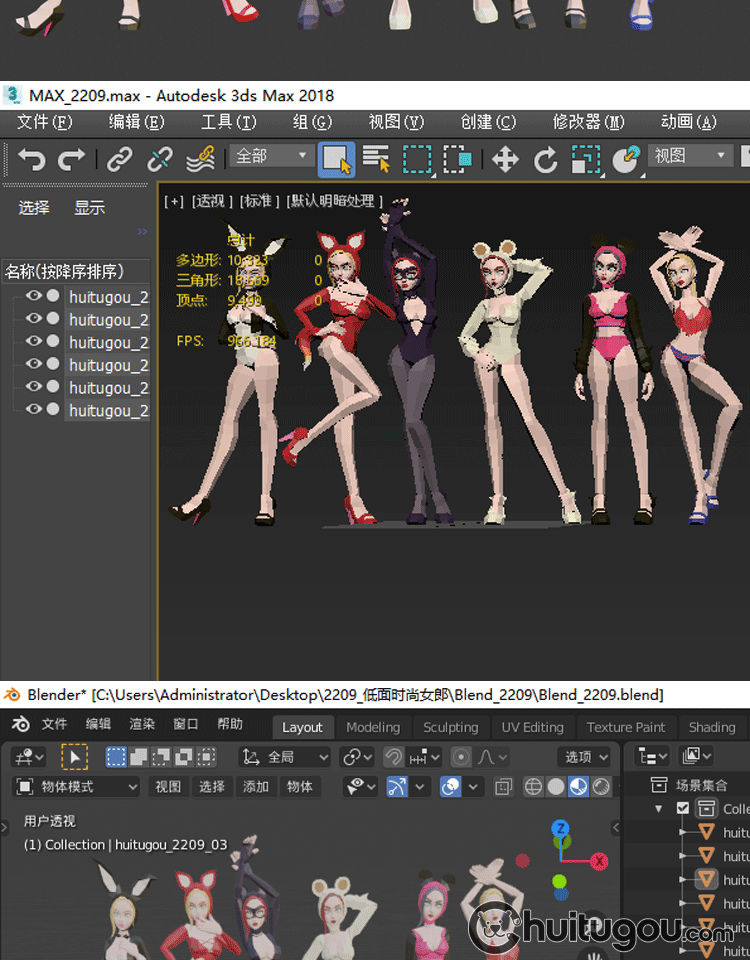
Task: Open Select by Name list icon
Action: 376,159
